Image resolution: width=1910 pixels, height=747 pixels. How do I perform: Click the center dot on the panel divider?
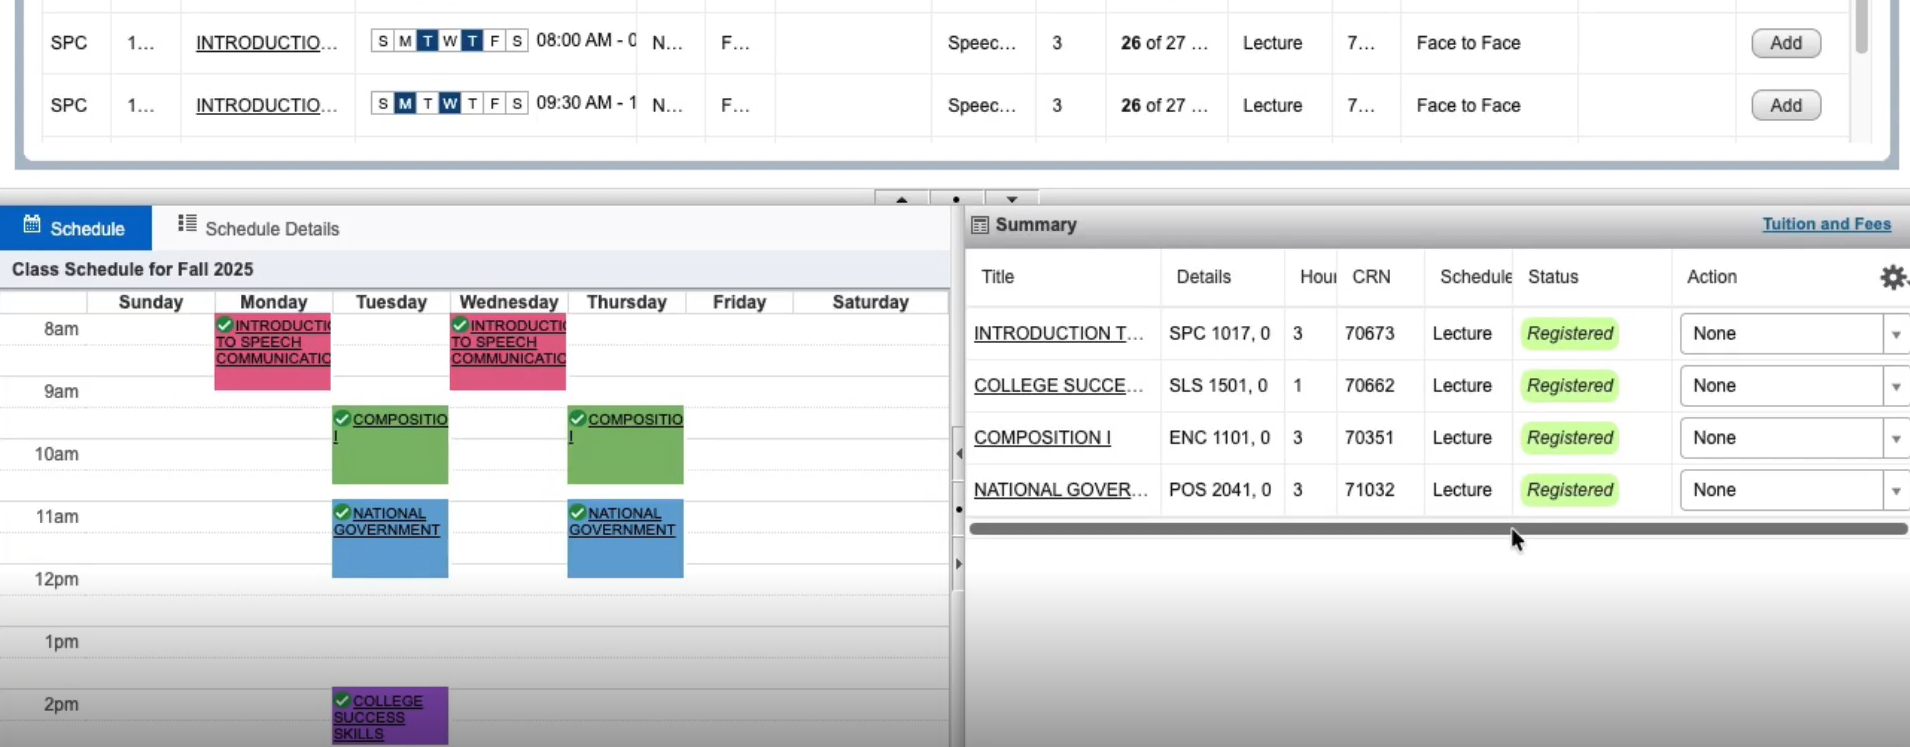pos(957,199)
